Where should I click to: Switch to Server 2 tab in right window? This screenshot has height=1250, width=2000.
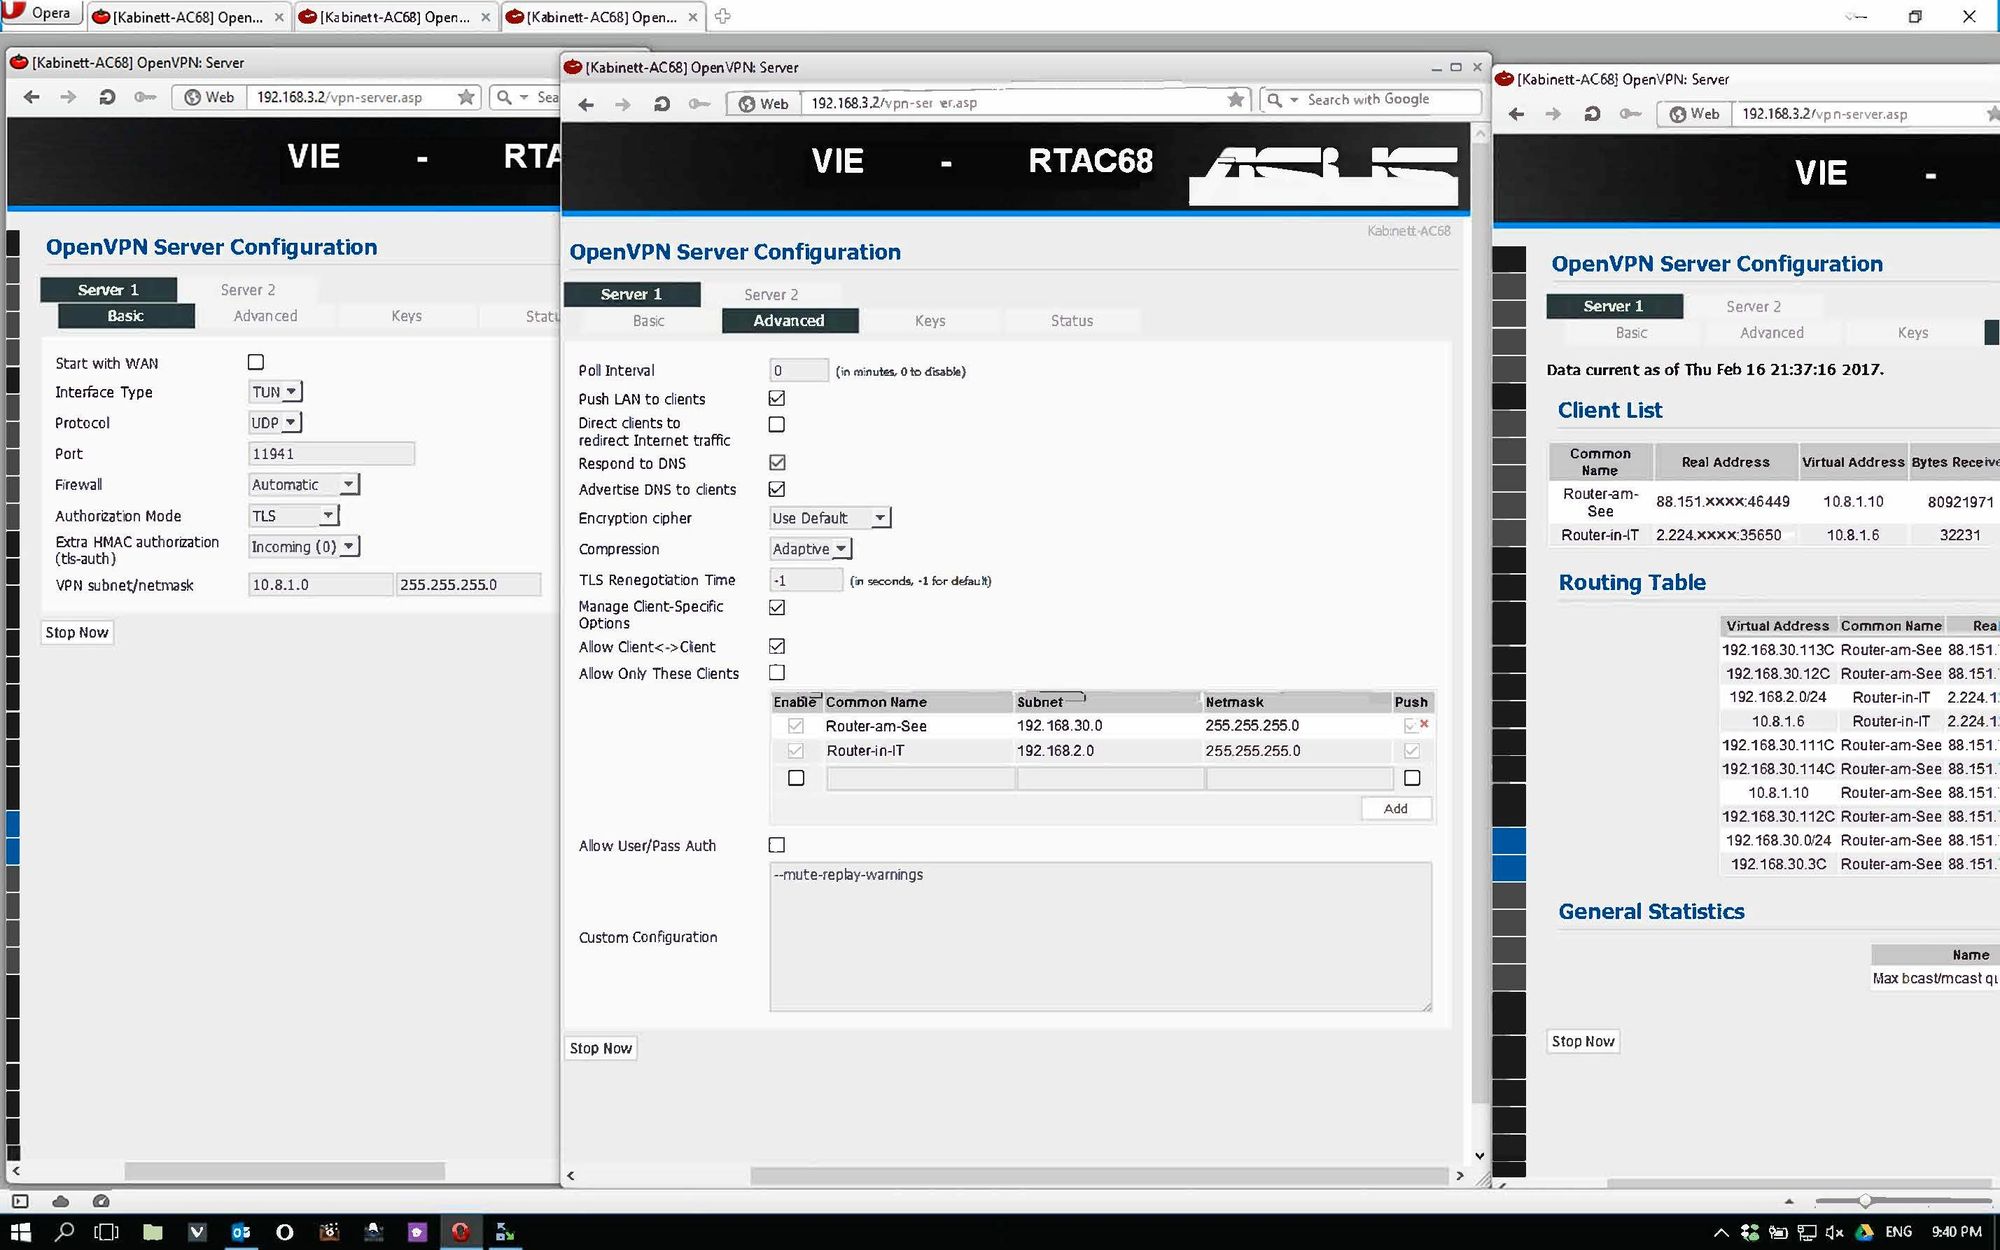[1753, 307]
